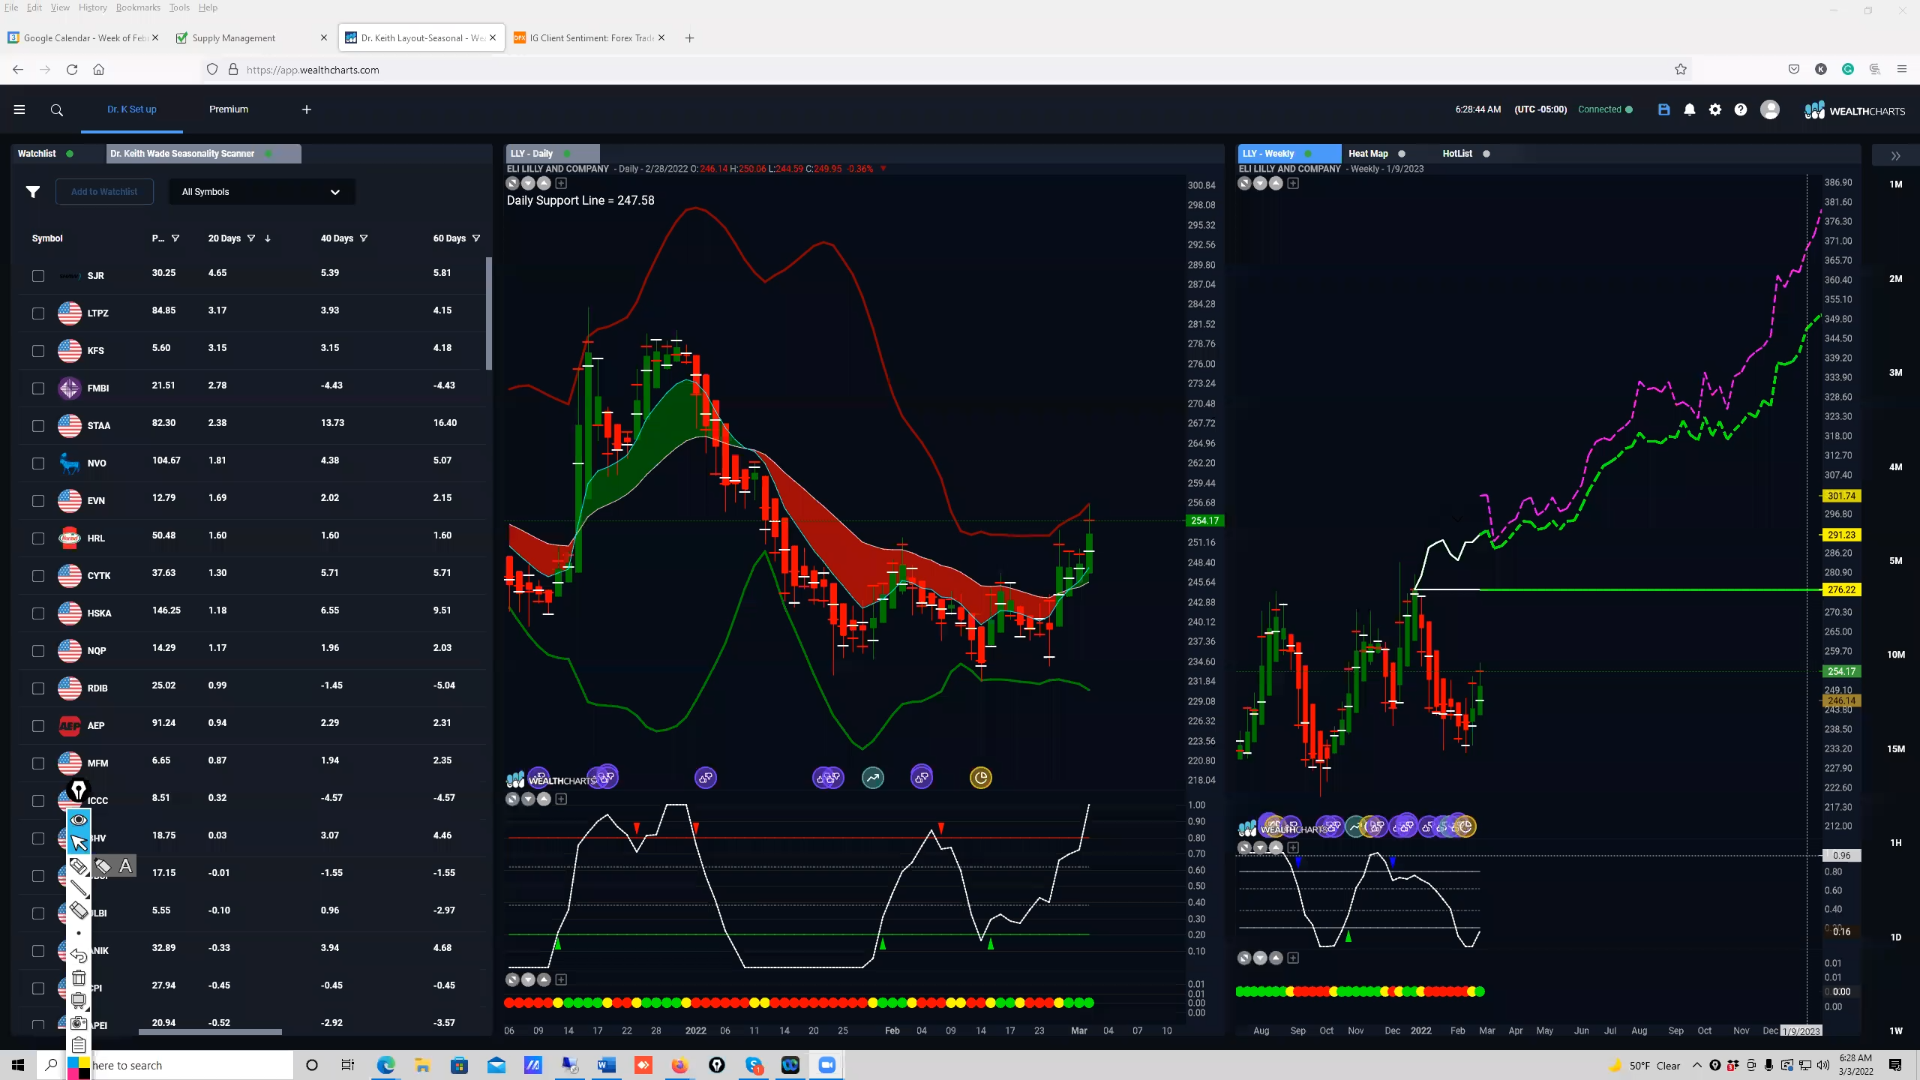Open Zoom from the Windows taskbar
Image resolution: width=1920 pixels, height=1080 pixels.
pyautogui.click(x=827, y=1065)
